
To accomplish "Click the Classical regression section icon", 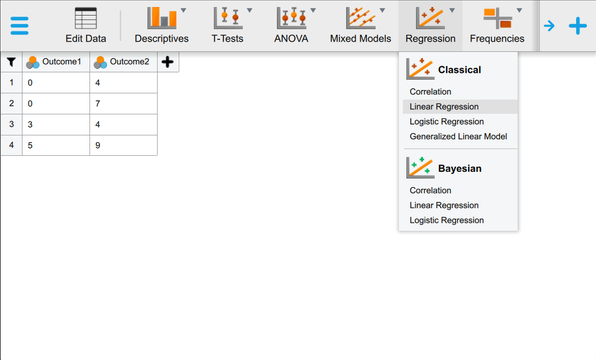I will [x=420, y=69].
